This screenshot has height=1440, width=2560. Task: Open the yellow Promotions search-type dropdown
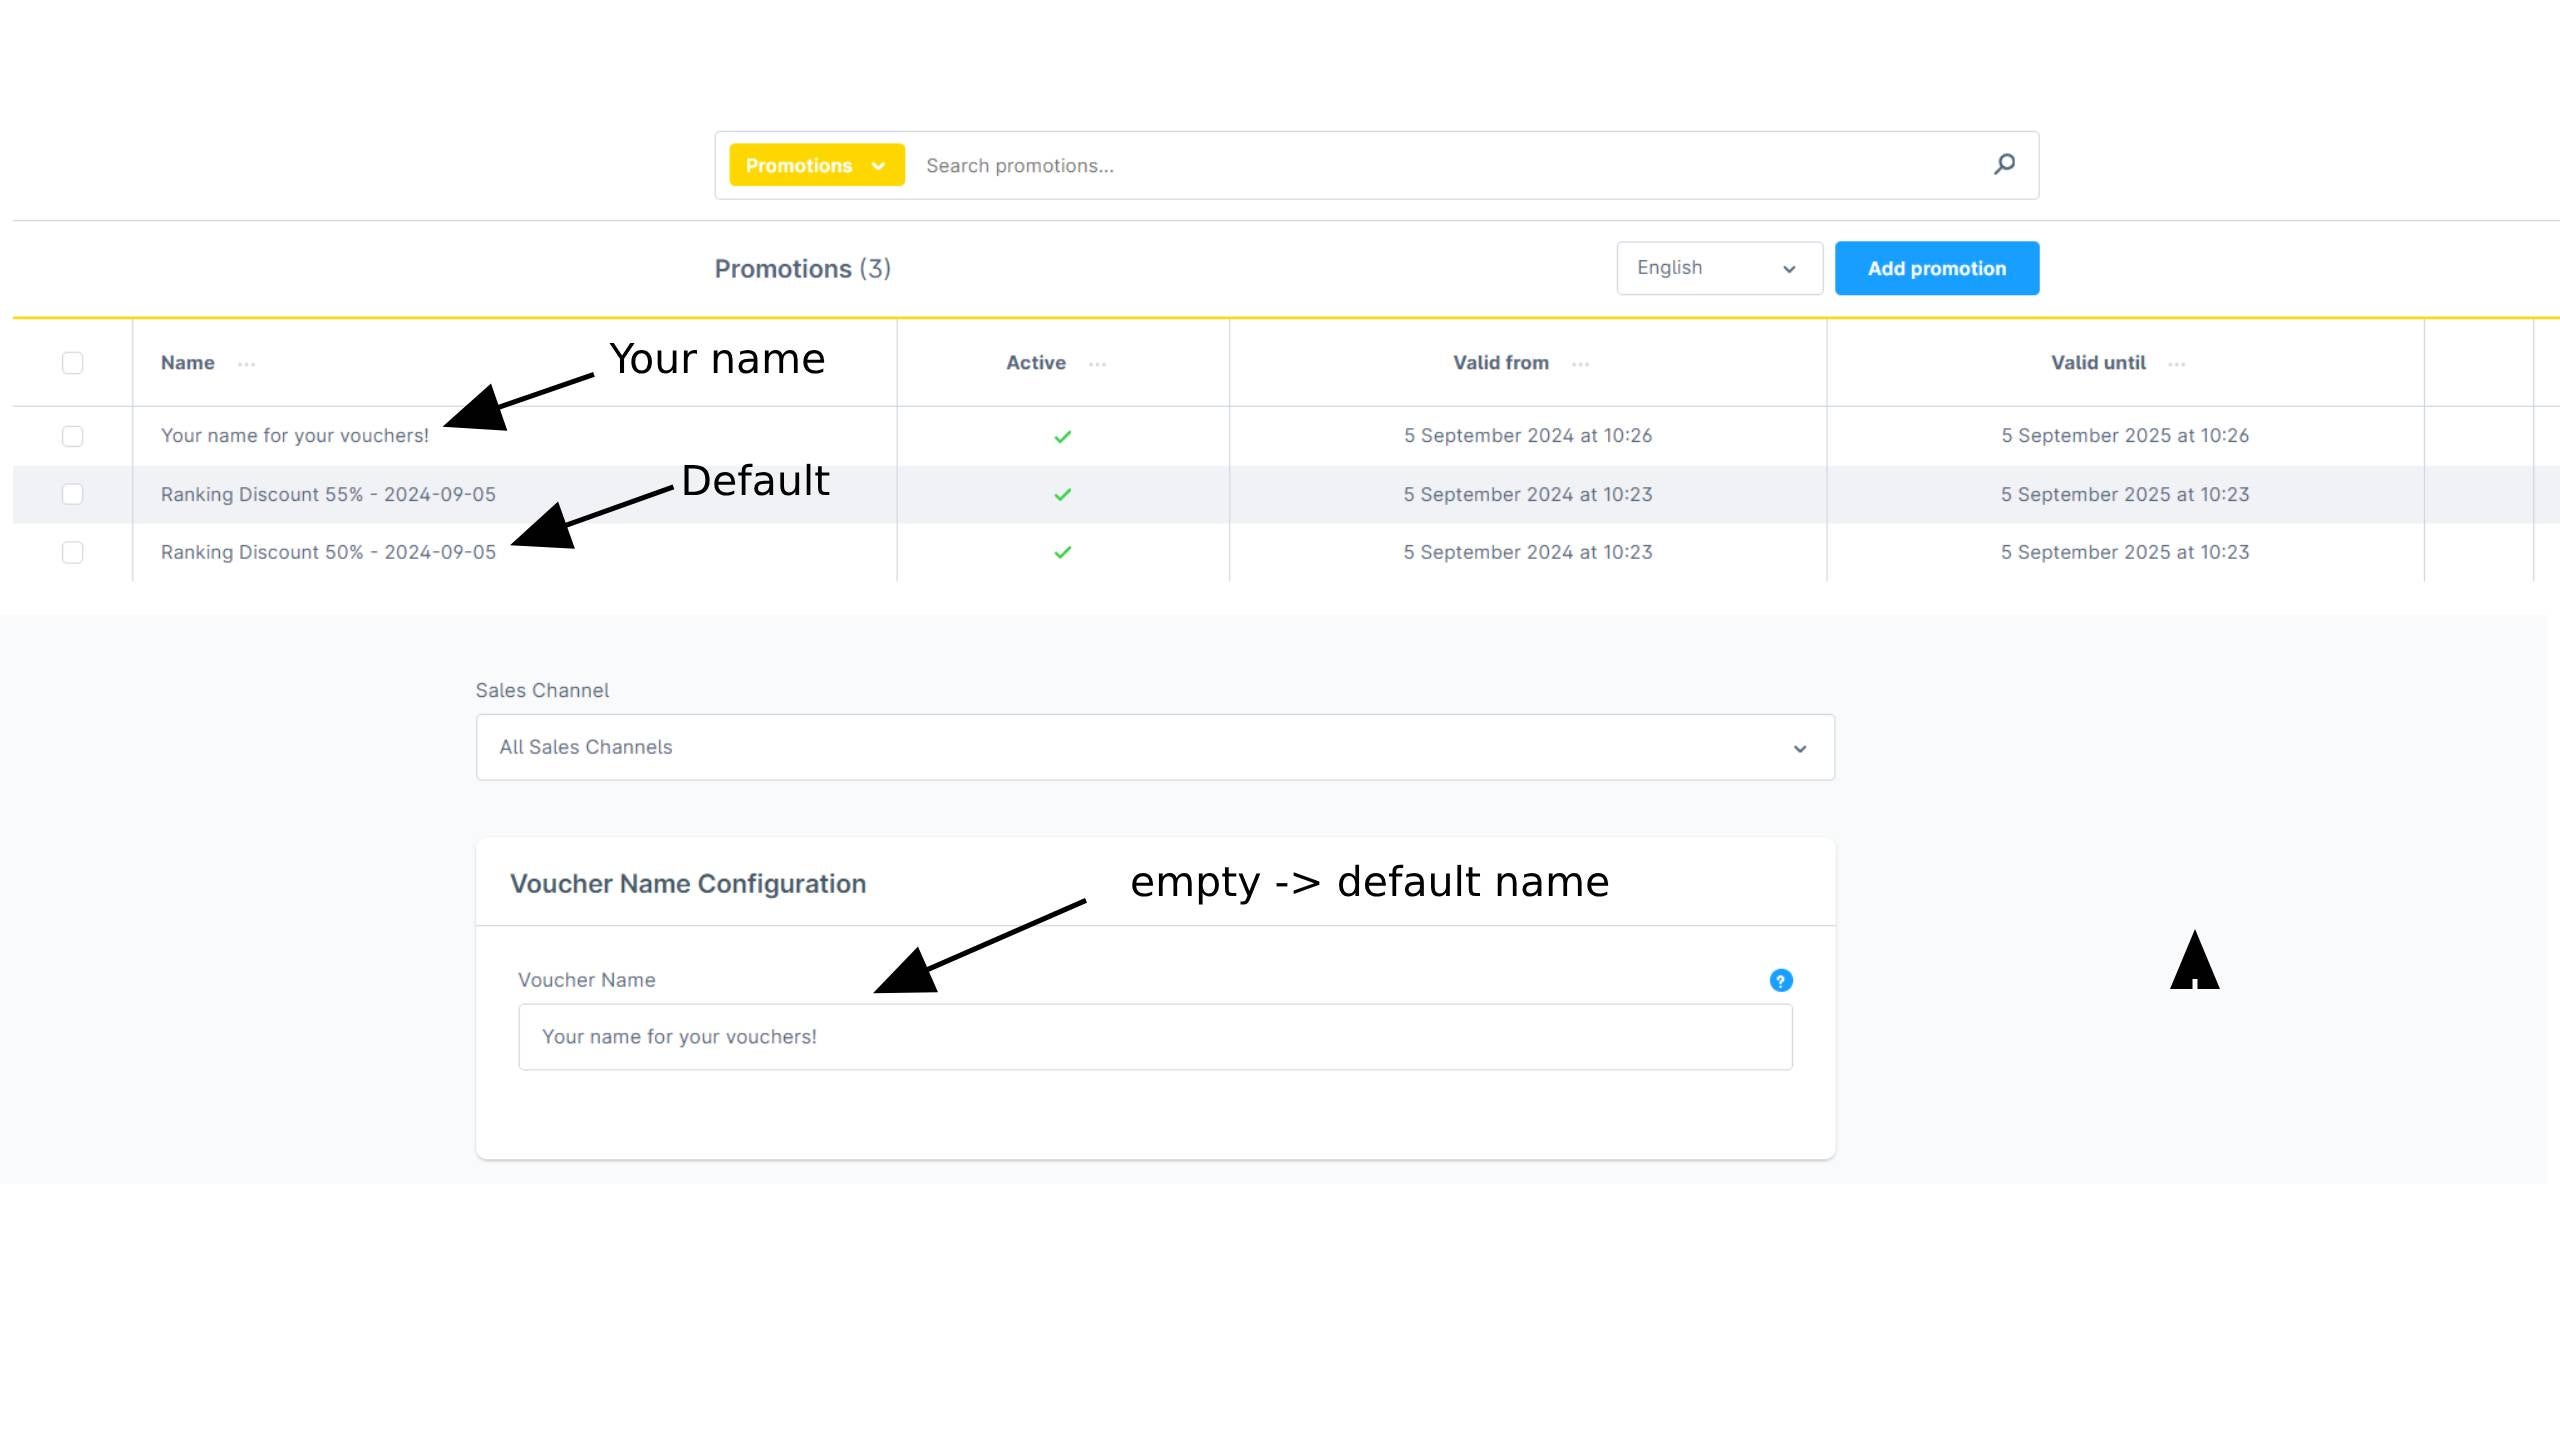coord(817,165)
